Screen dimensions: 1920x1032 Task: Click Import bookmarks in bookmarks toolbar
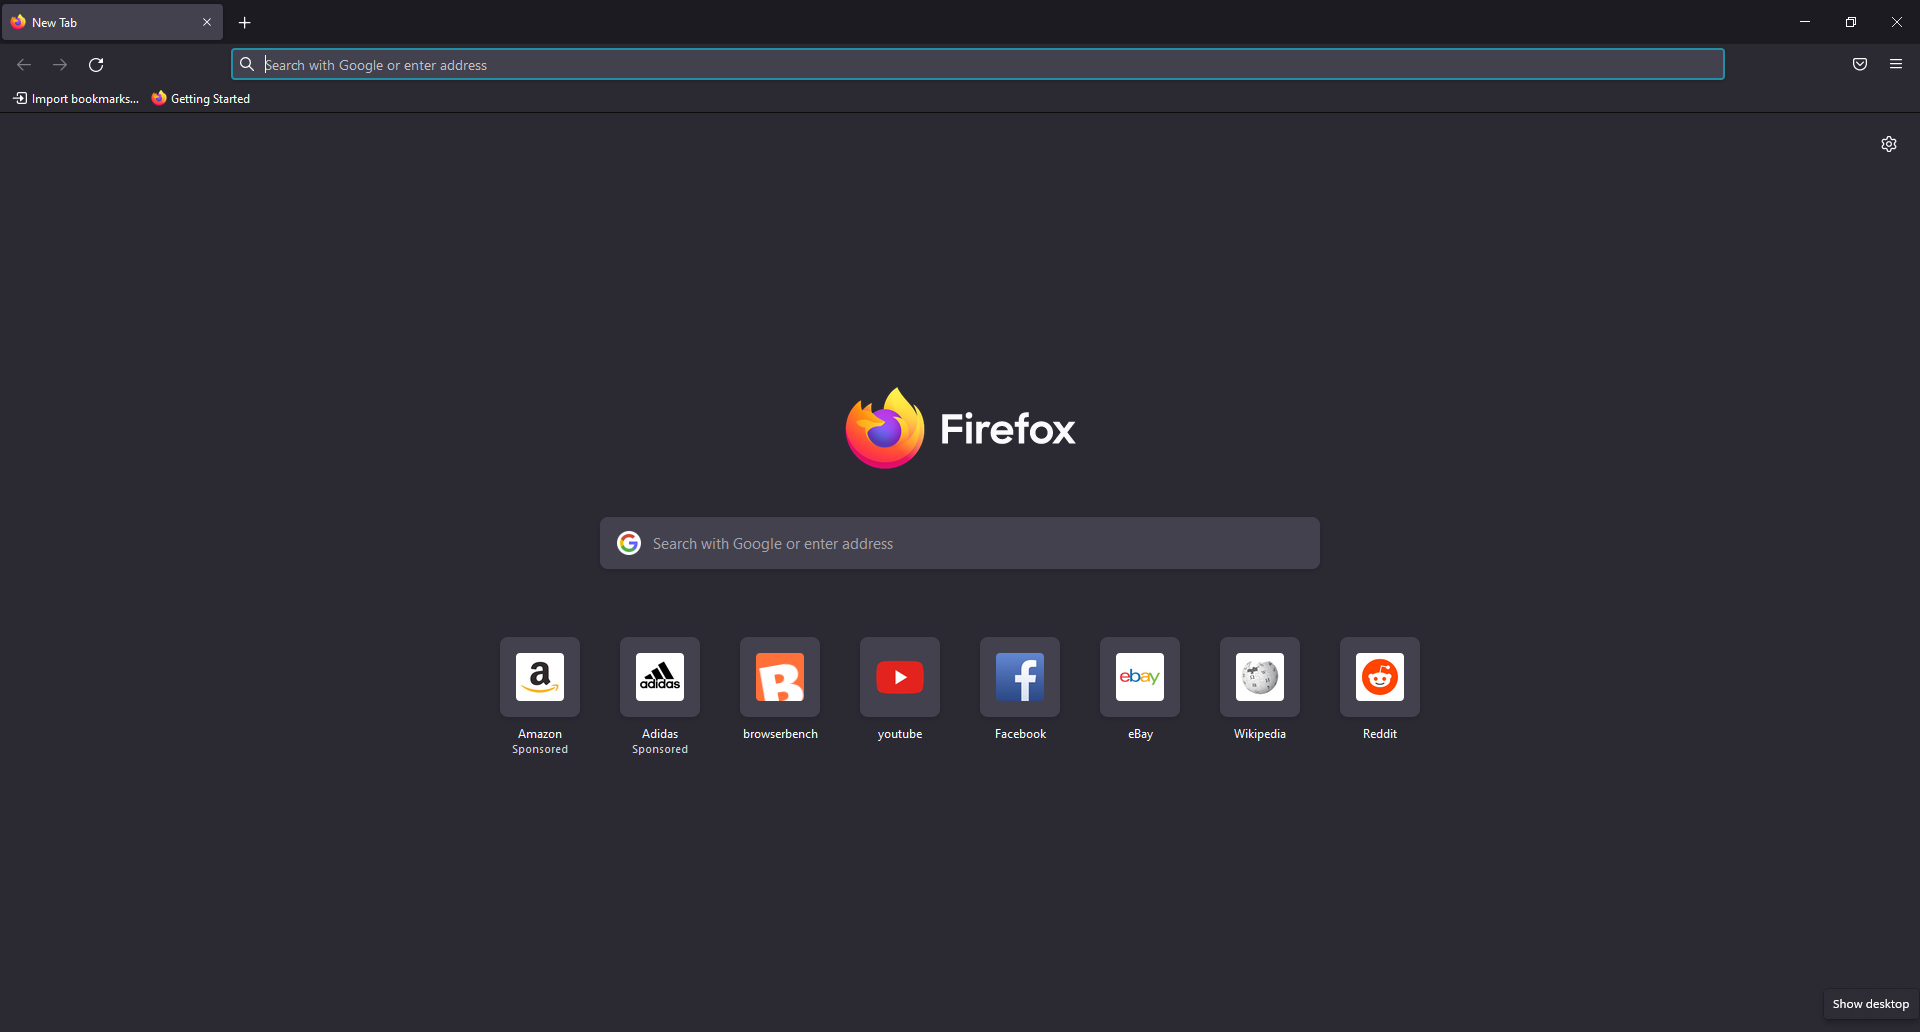pos(76,98)
